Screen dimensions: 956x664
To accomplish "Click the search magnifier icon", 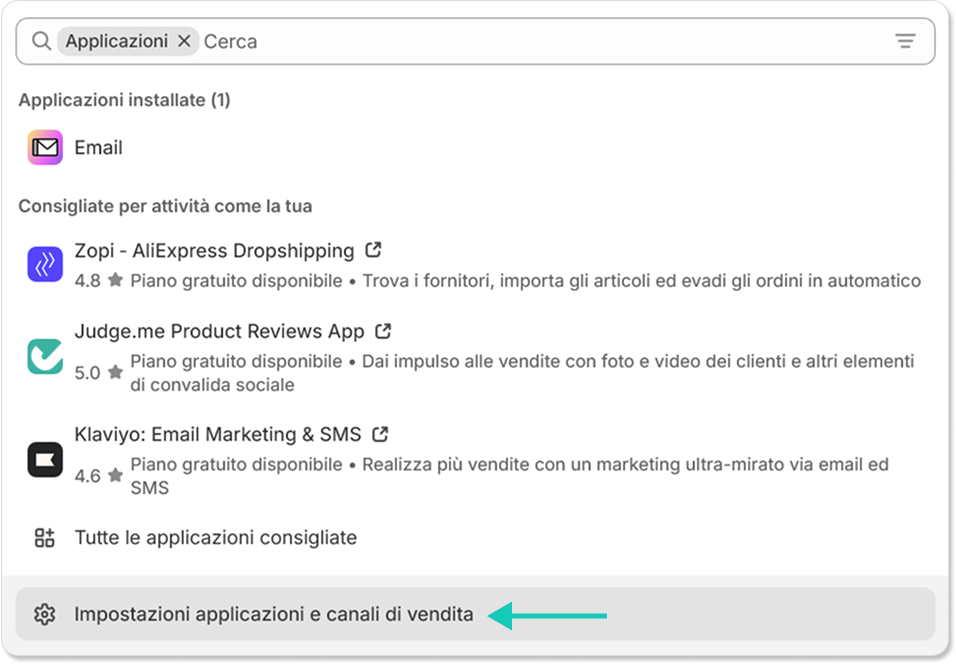I will (41, 41).
